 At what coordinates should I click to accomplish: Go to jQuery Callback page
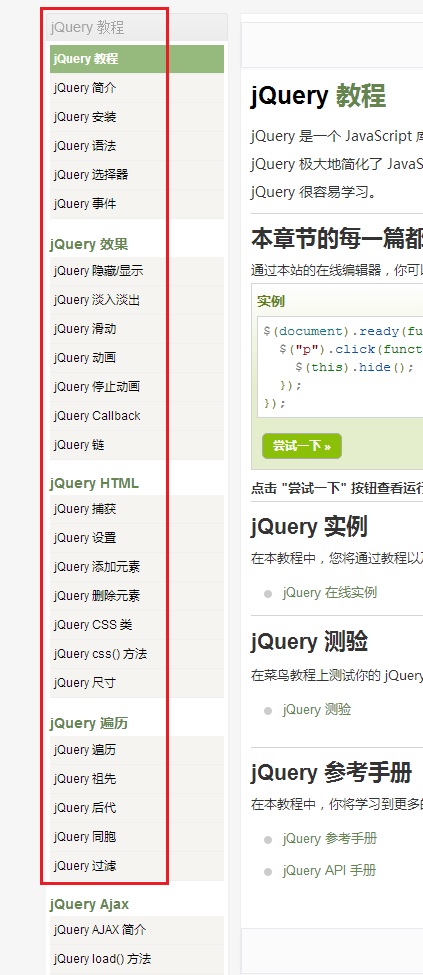point(137,416)
